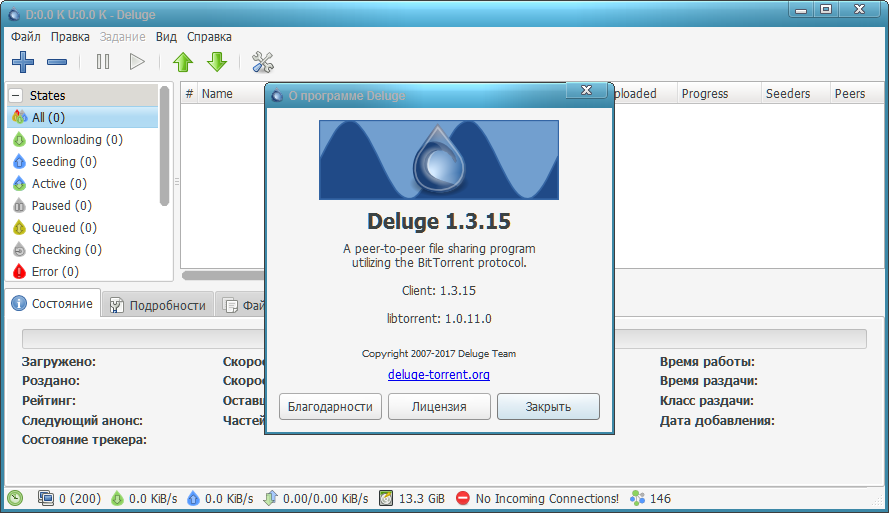
Task: Show Checking (0) torrents
Action: click(83, 250)
